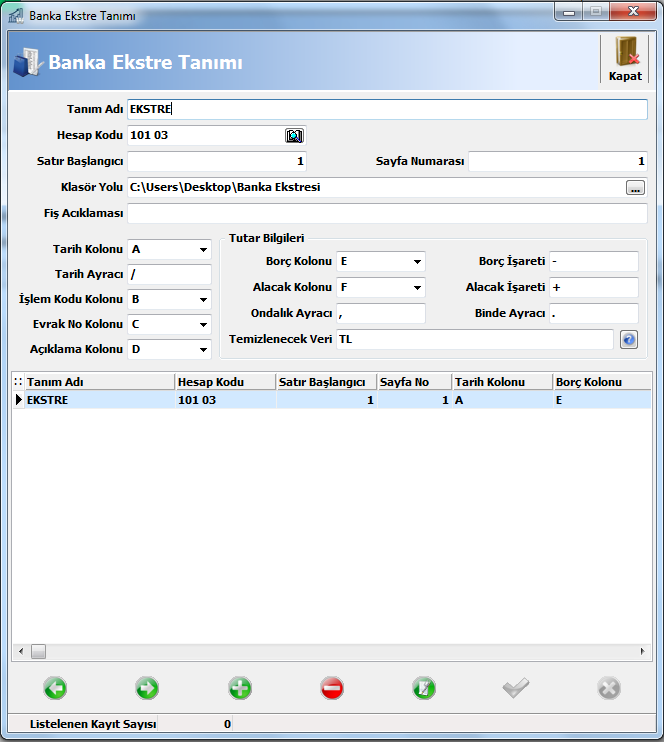Click the Ondalık Ayracı field
The image size is (664, 742).
[x=381, y=313]
